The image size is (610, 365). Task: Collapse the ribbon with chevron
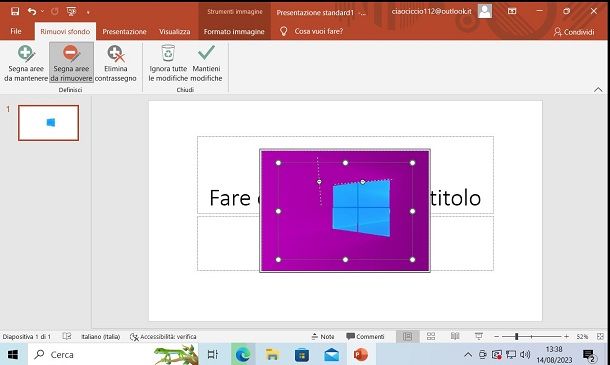point(598,89)
